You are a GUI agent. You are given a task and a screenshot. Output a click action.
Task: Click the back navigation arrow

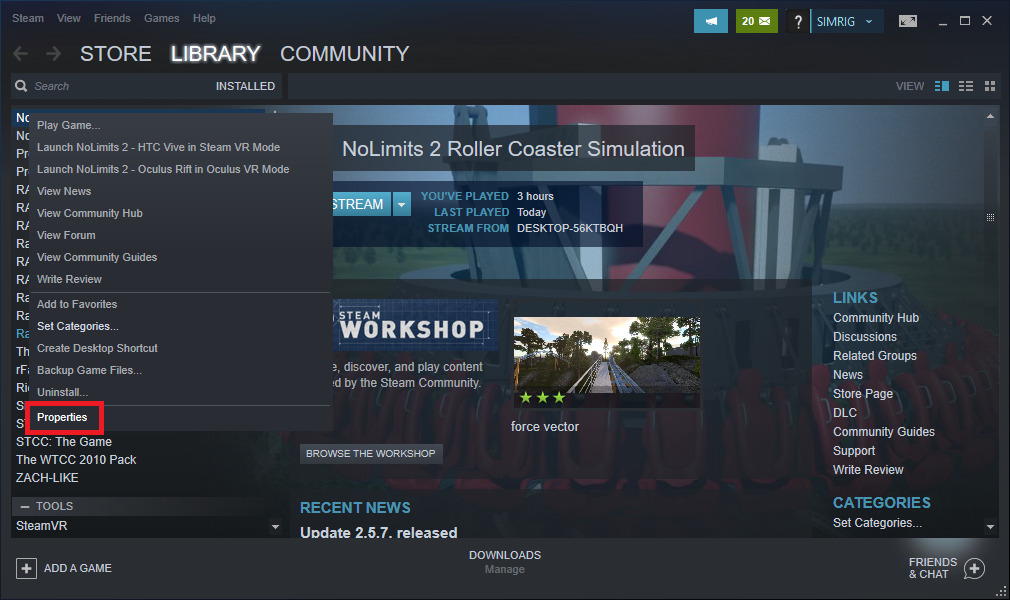pos(20,54)
